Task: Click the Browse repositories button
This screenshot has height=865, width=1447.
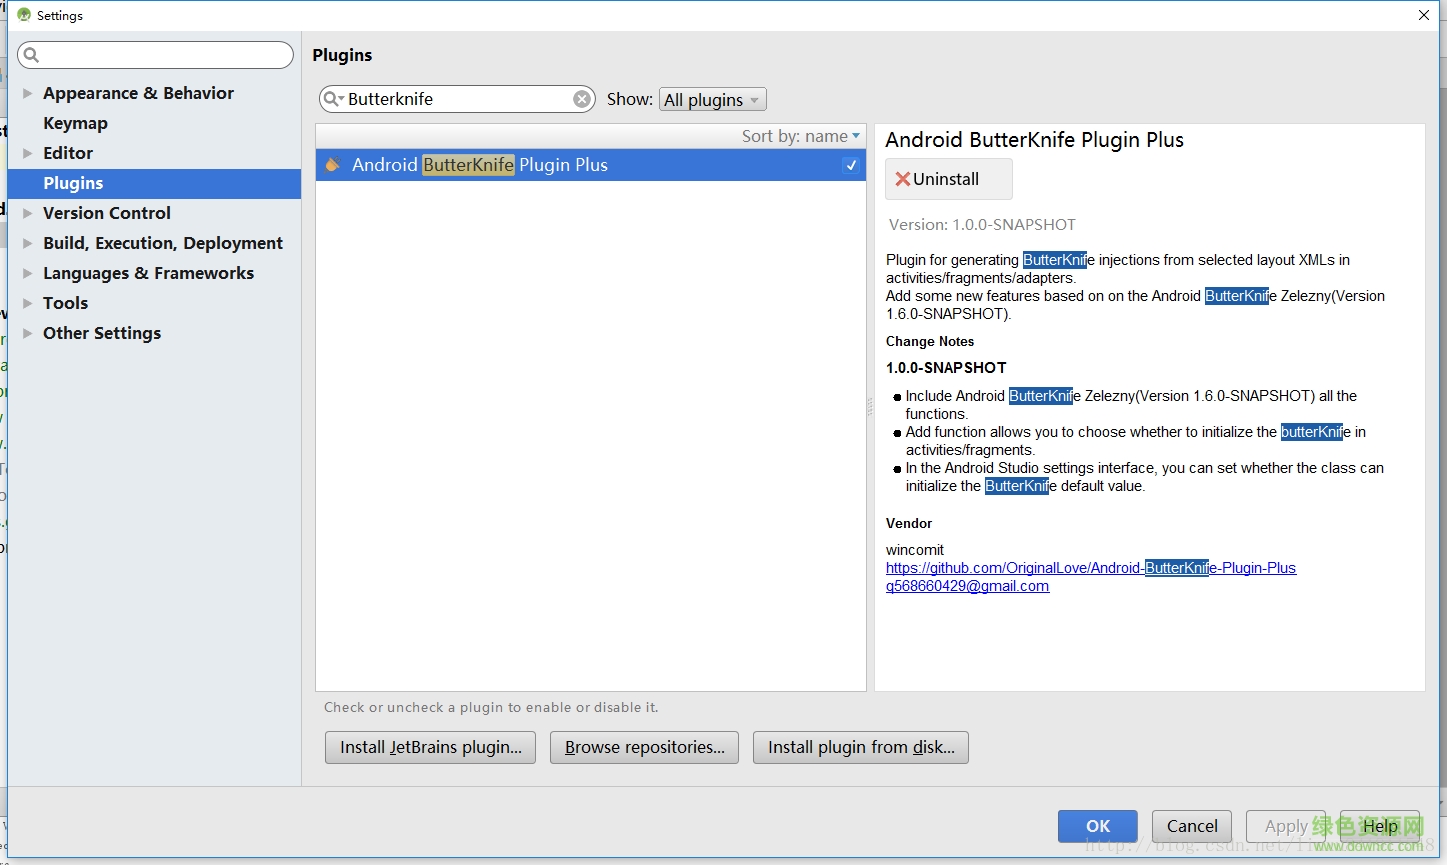Action: tap(644, 747)
